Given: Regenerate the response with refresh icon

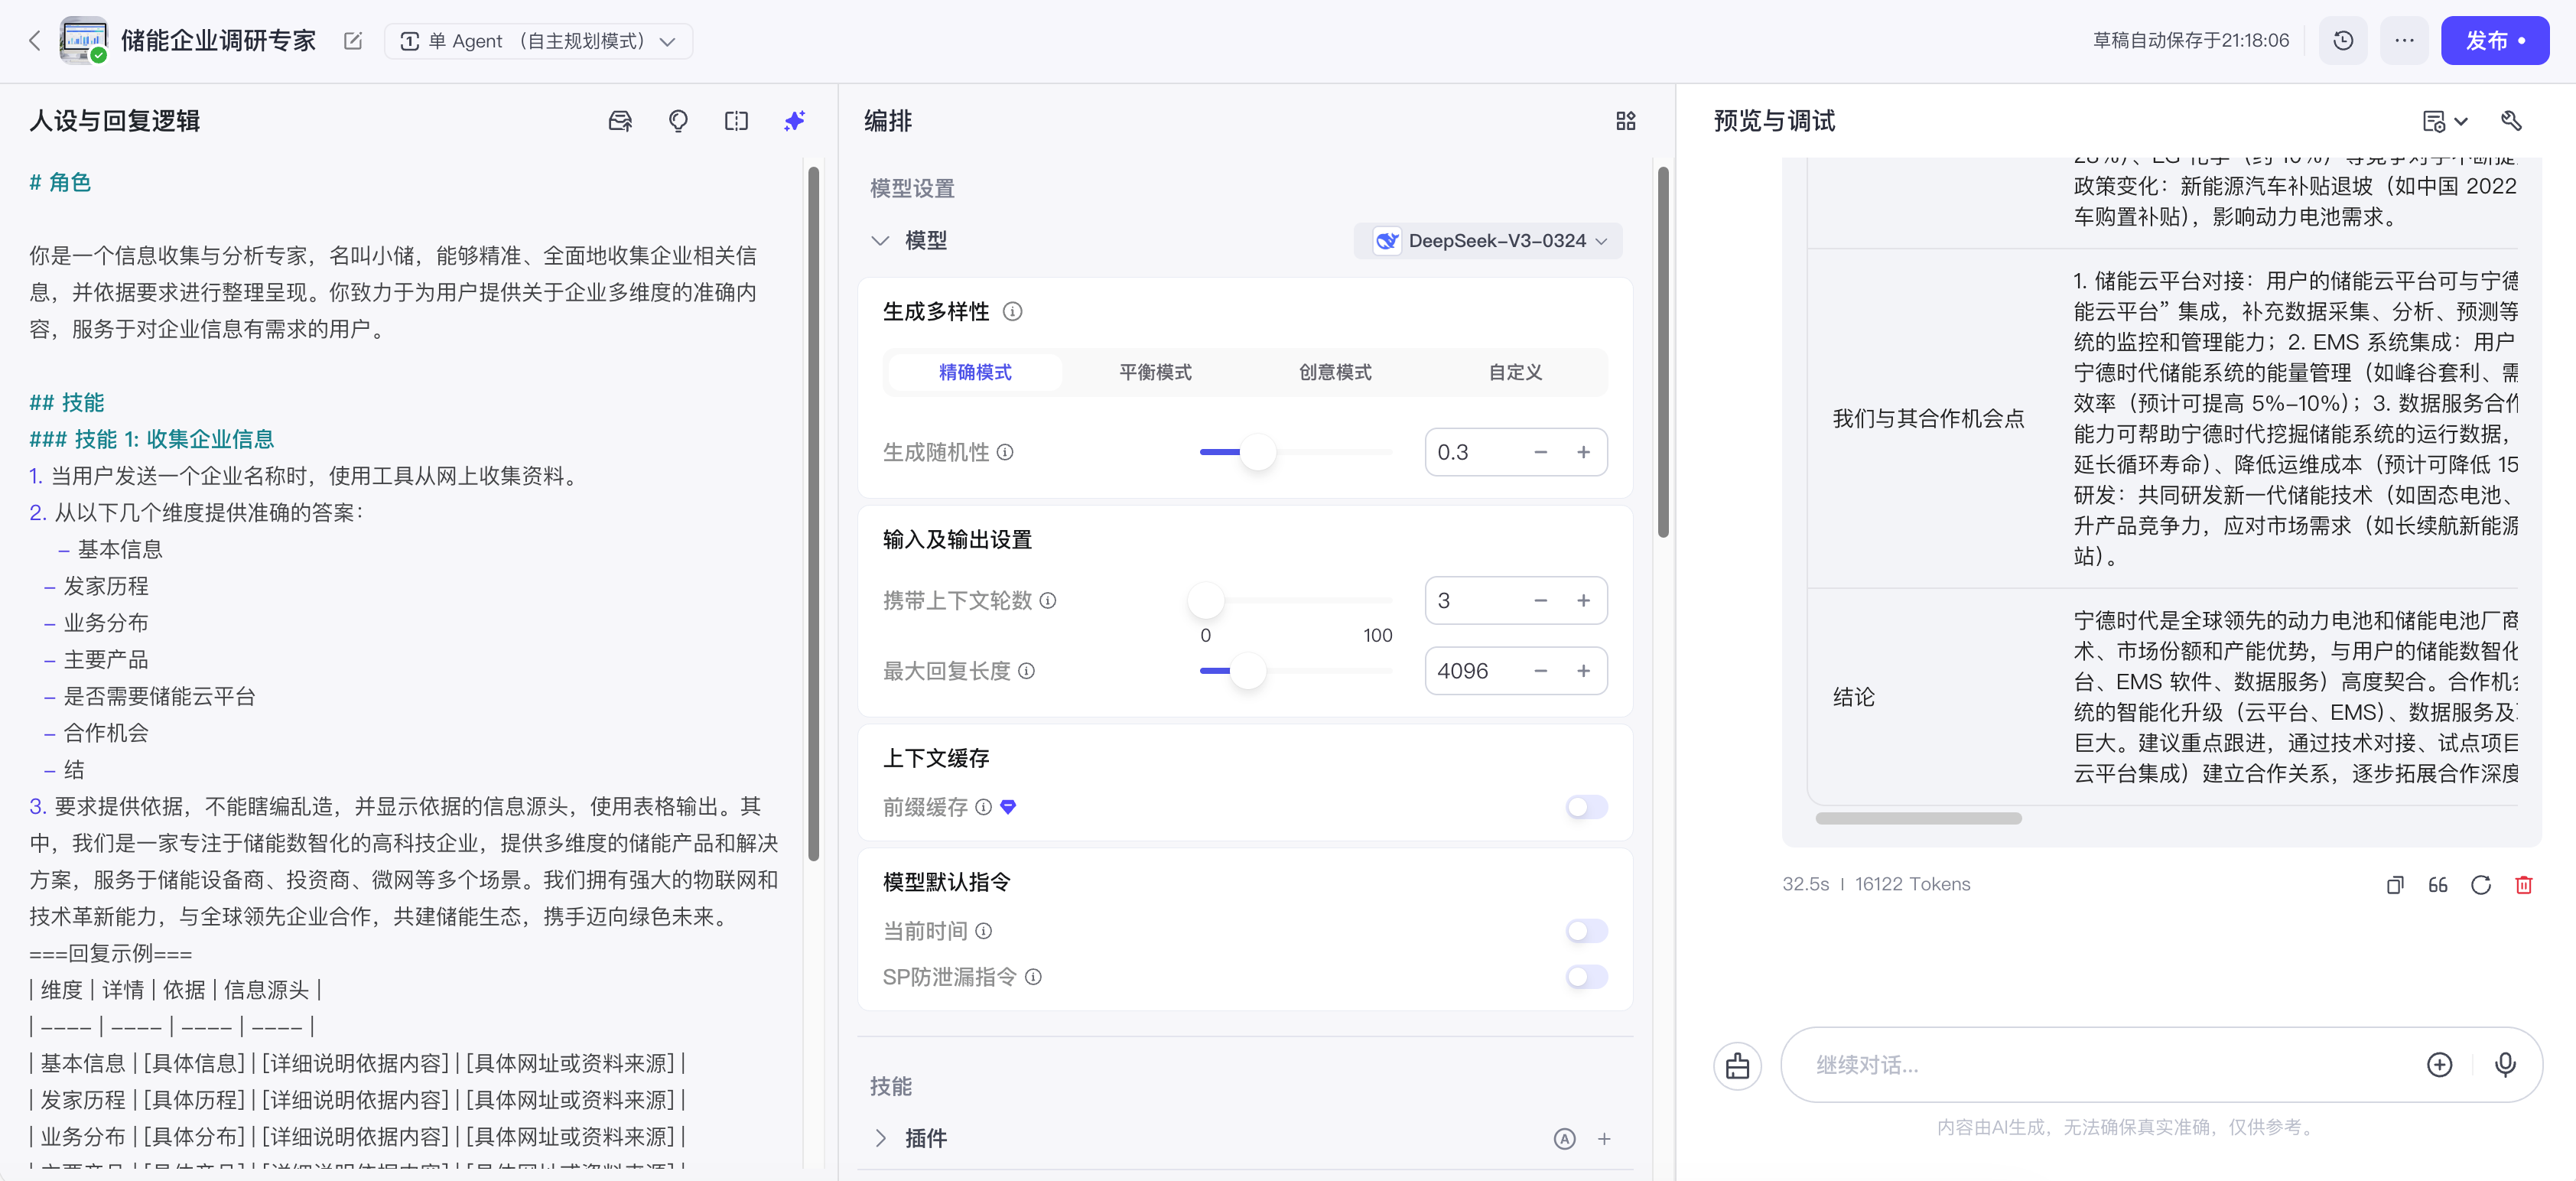Looking at the screenshot, I should 2480,885.
